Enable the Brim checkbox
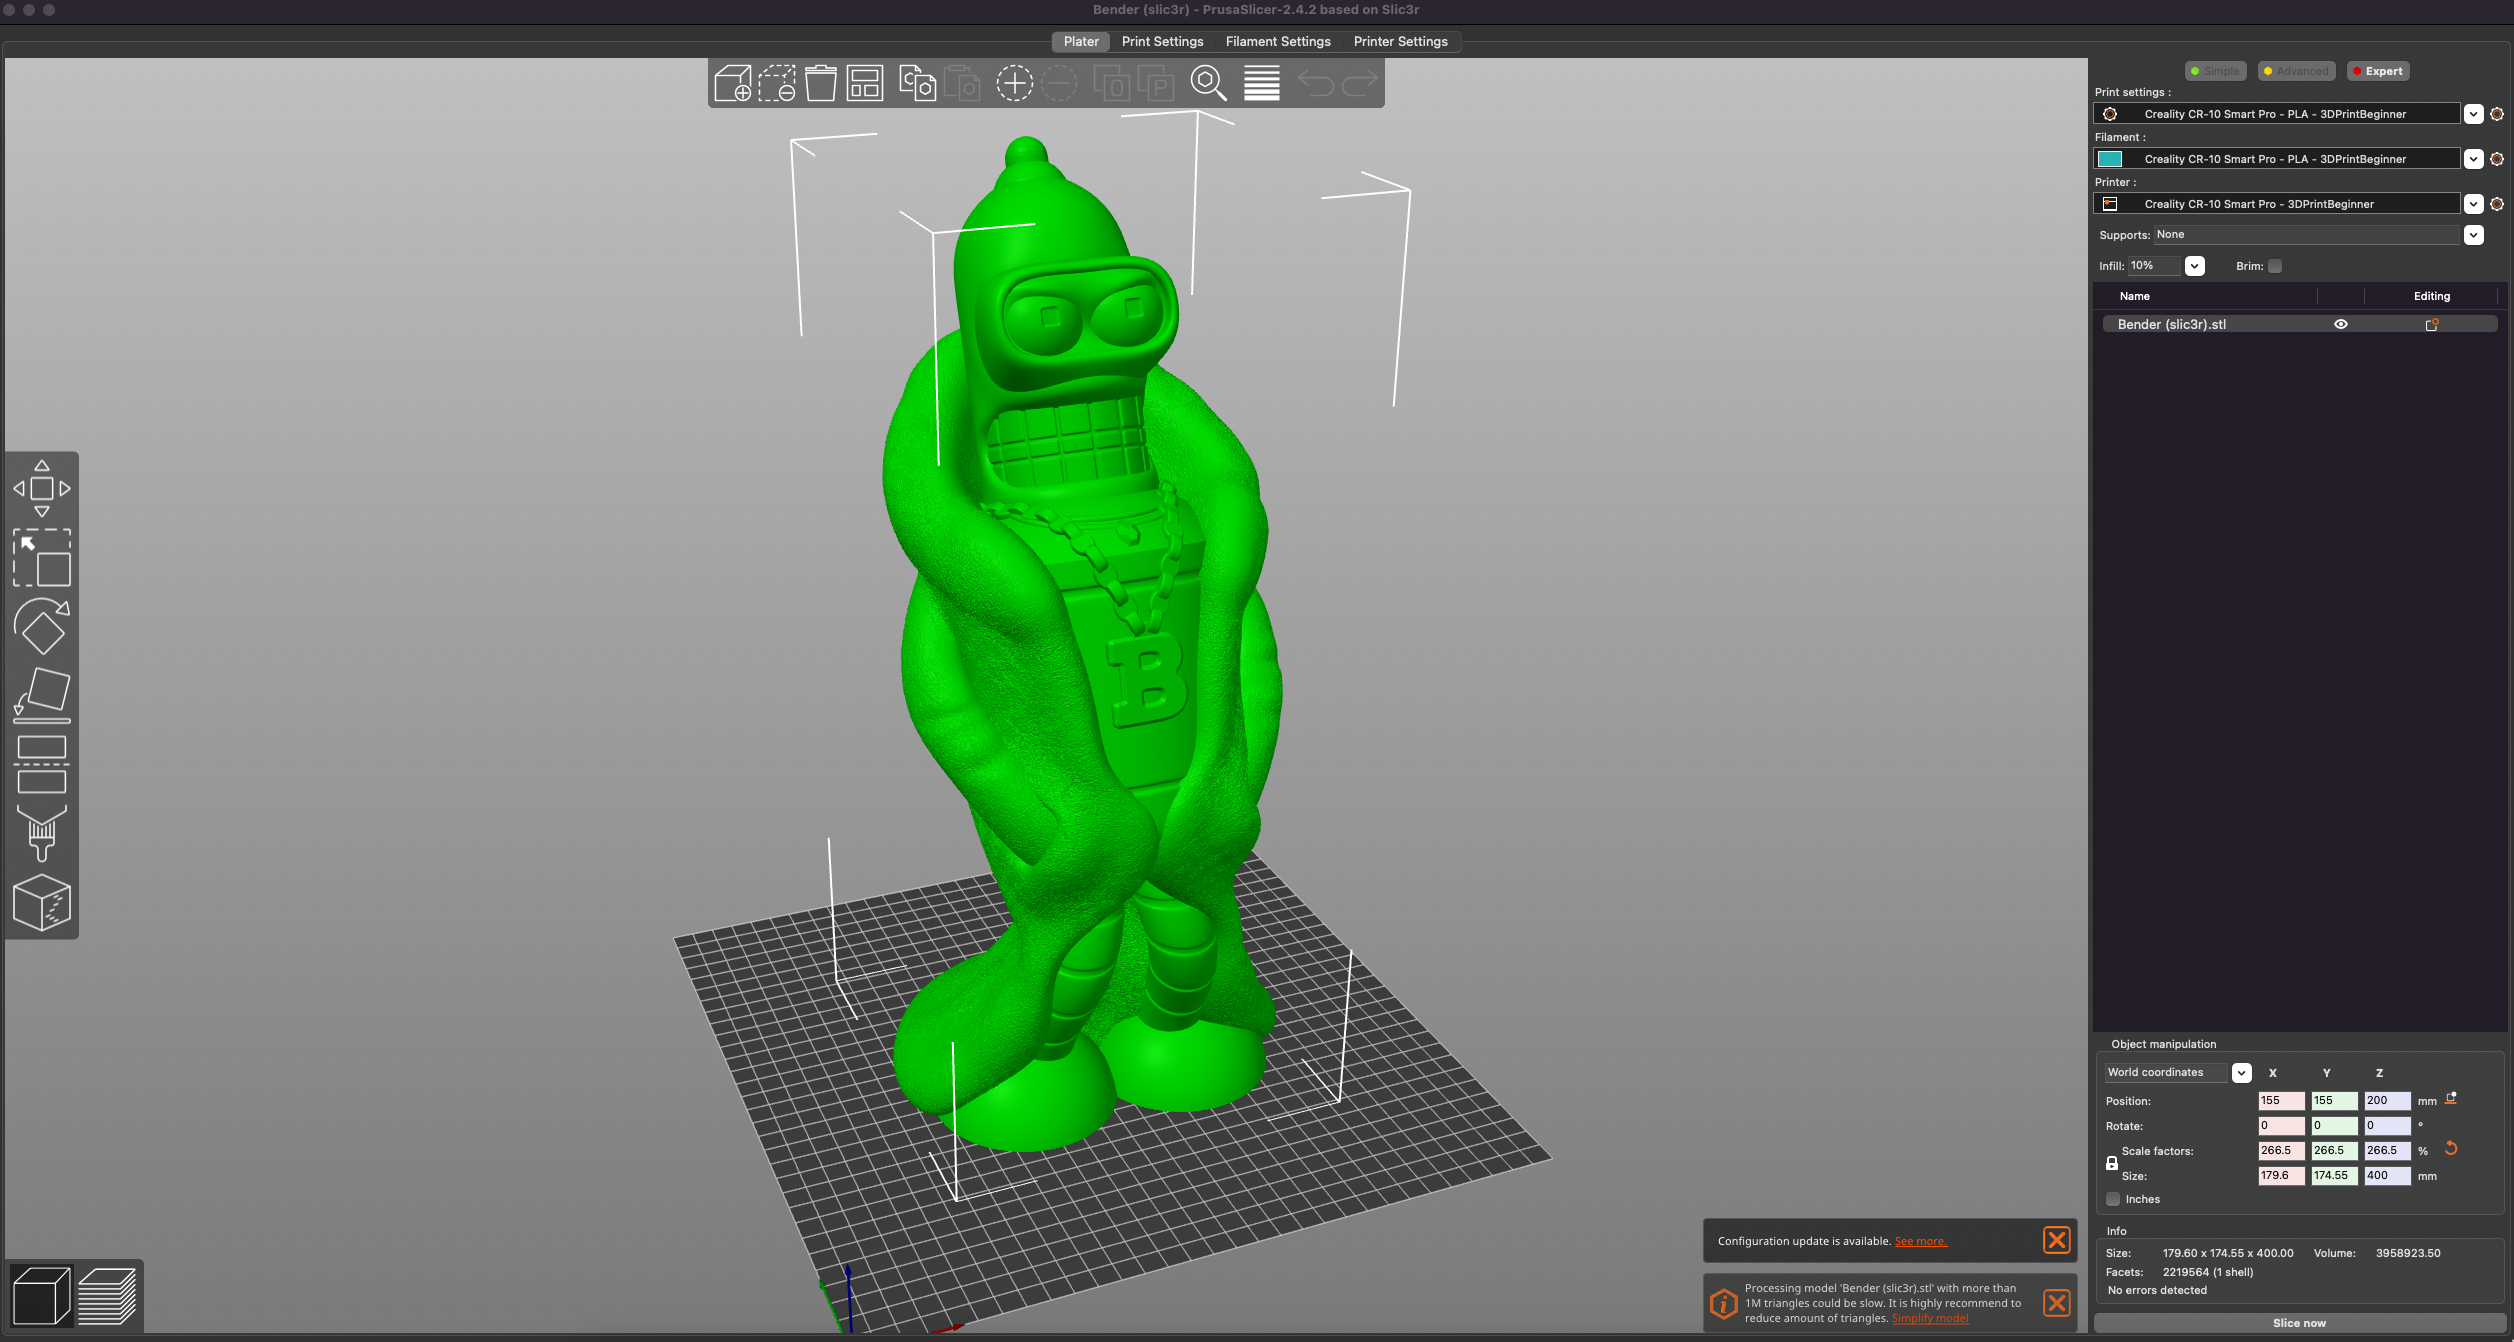Screen dimensions: 2514x1342 [x=2275, y=266]
